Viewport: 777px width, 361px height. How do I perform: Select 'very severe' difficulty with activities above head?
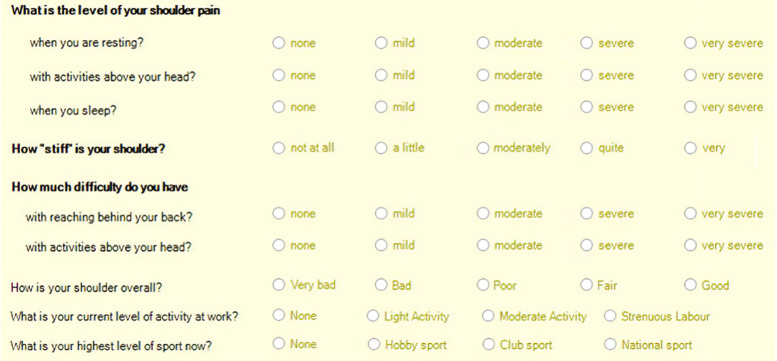click(x=690, y=245)
